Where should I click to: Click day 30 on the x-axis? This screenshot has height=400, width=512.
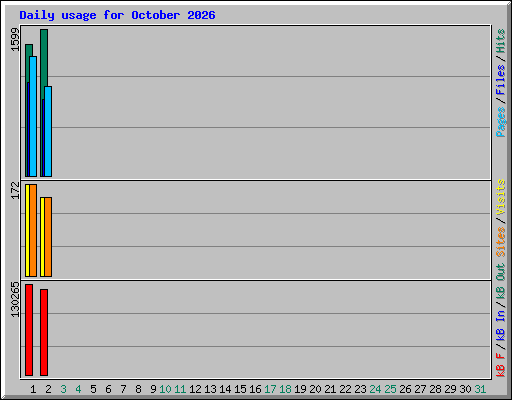click(465, 389)
